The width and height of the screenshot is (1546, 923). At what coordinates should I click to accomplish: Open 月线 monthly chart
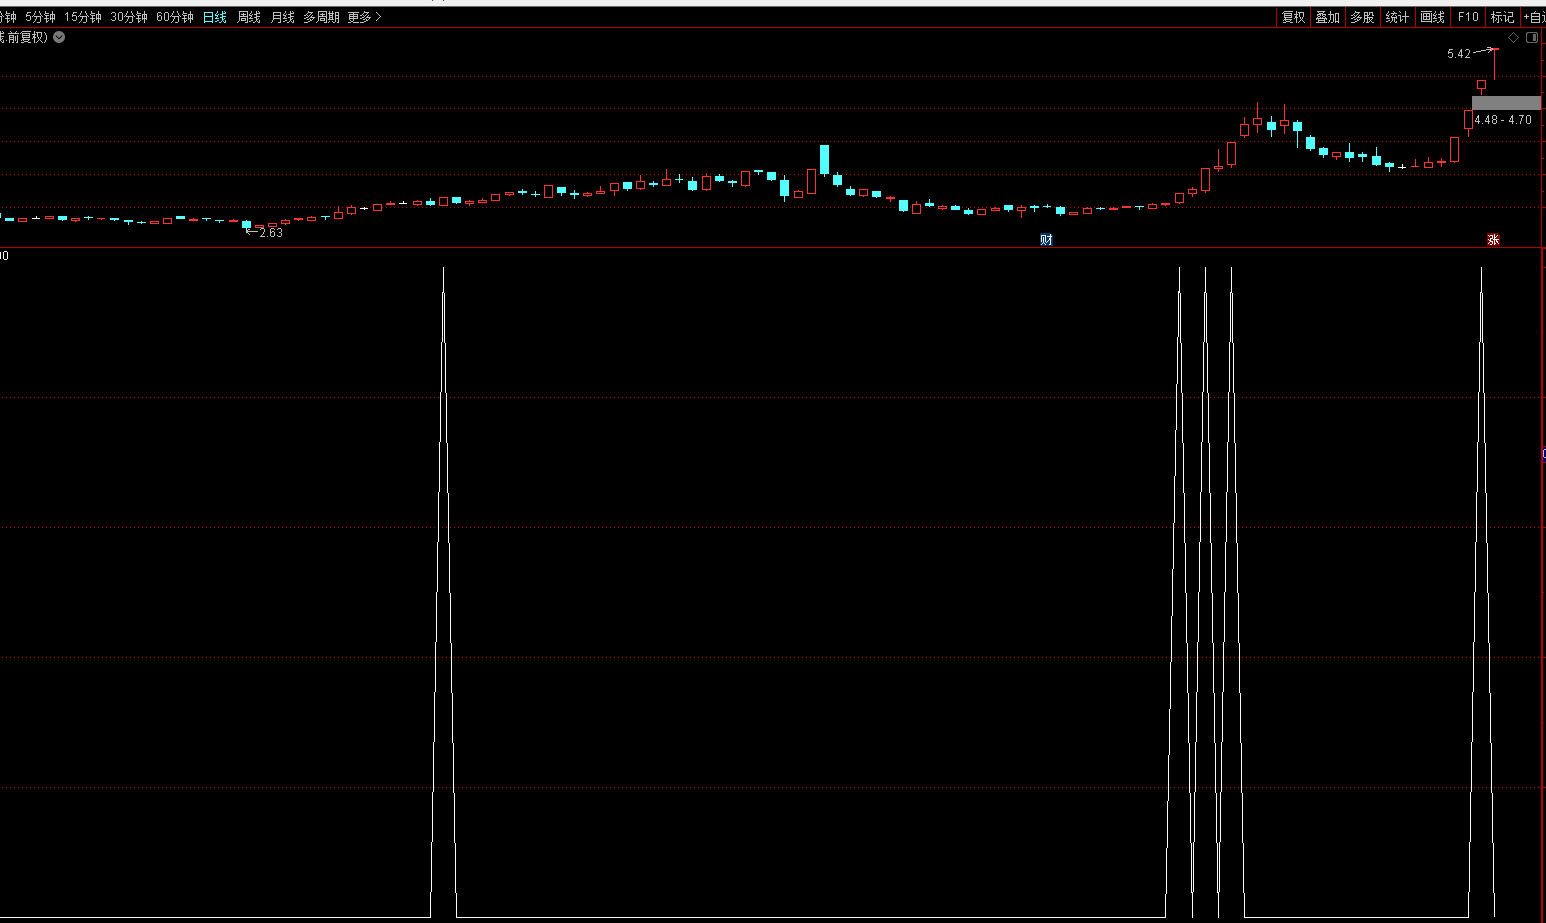coord(283,17)
